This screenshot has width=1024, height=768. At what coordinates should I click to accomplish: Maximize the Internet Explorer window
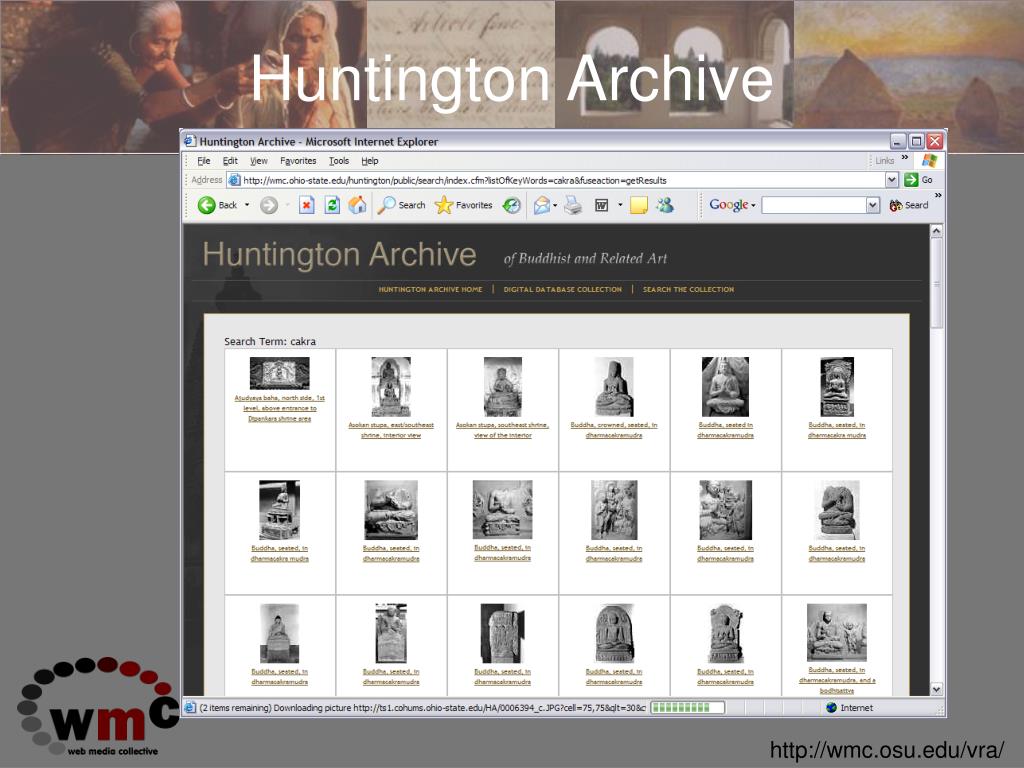(x=917, y=141)
